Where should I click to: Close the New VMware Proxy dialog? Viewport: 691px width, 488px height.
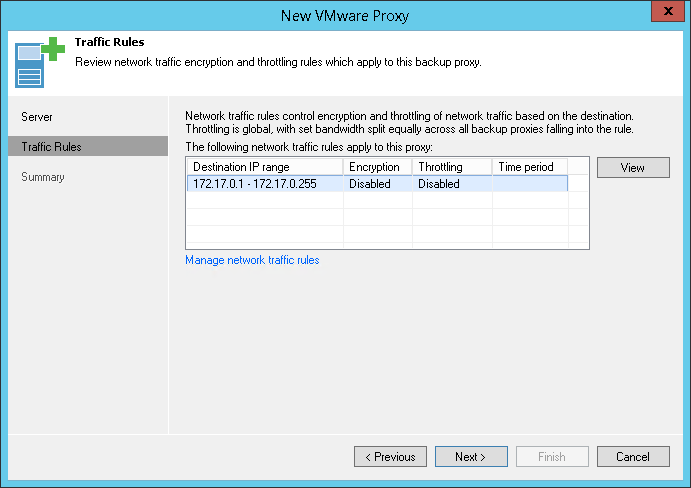click(x=668, y=11)
